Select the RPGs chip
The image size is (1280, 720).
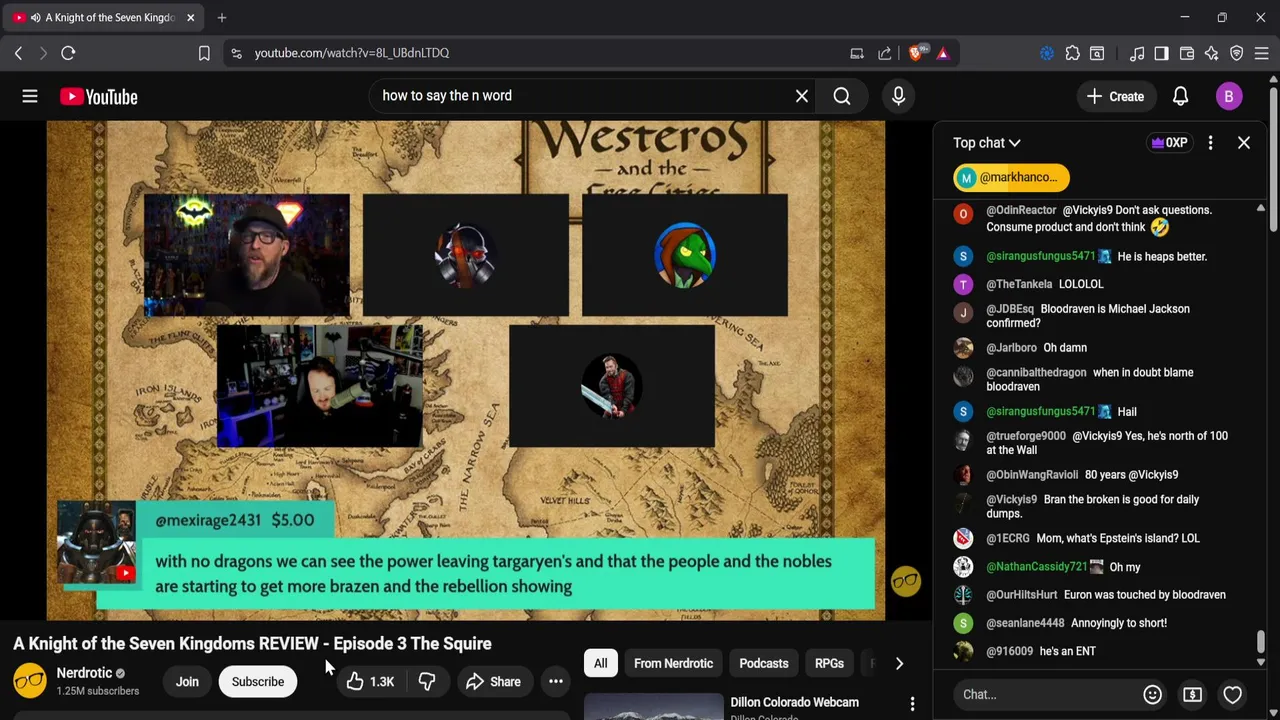[829, 663]
